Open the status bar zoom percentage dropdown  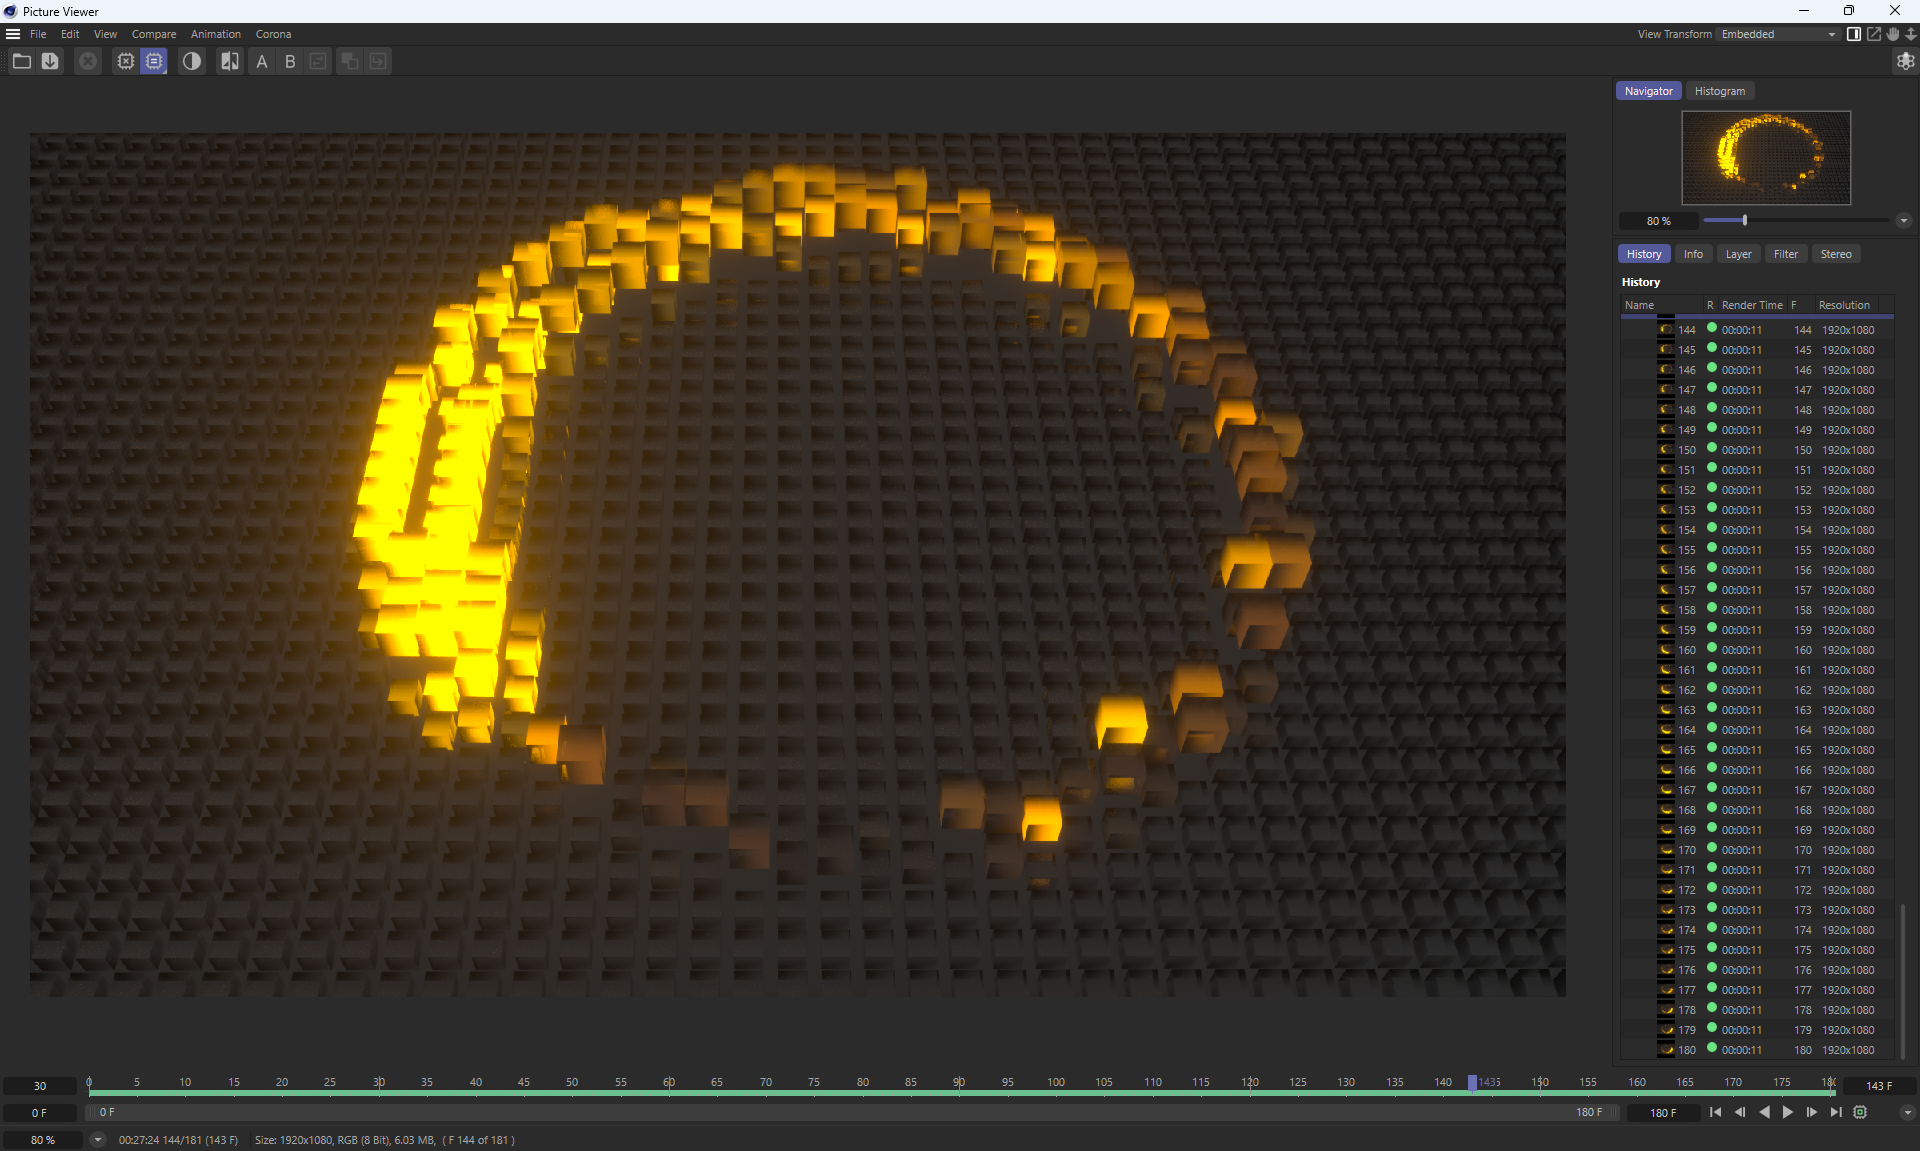click(97, 1139)
